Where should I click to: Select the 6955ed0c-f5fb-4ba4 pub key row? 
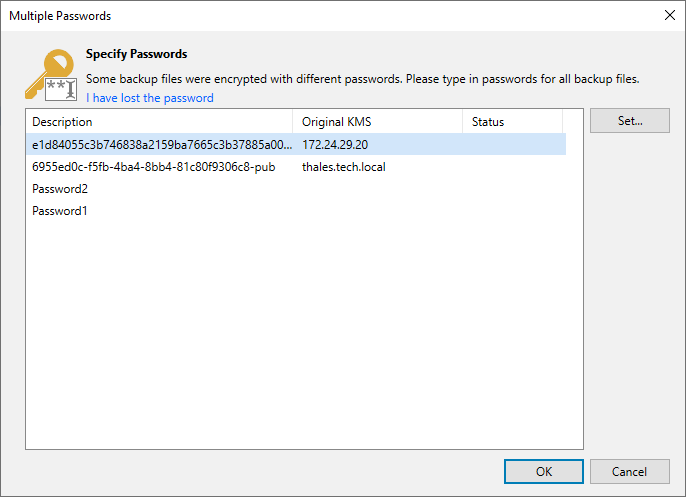pos(154,167)
